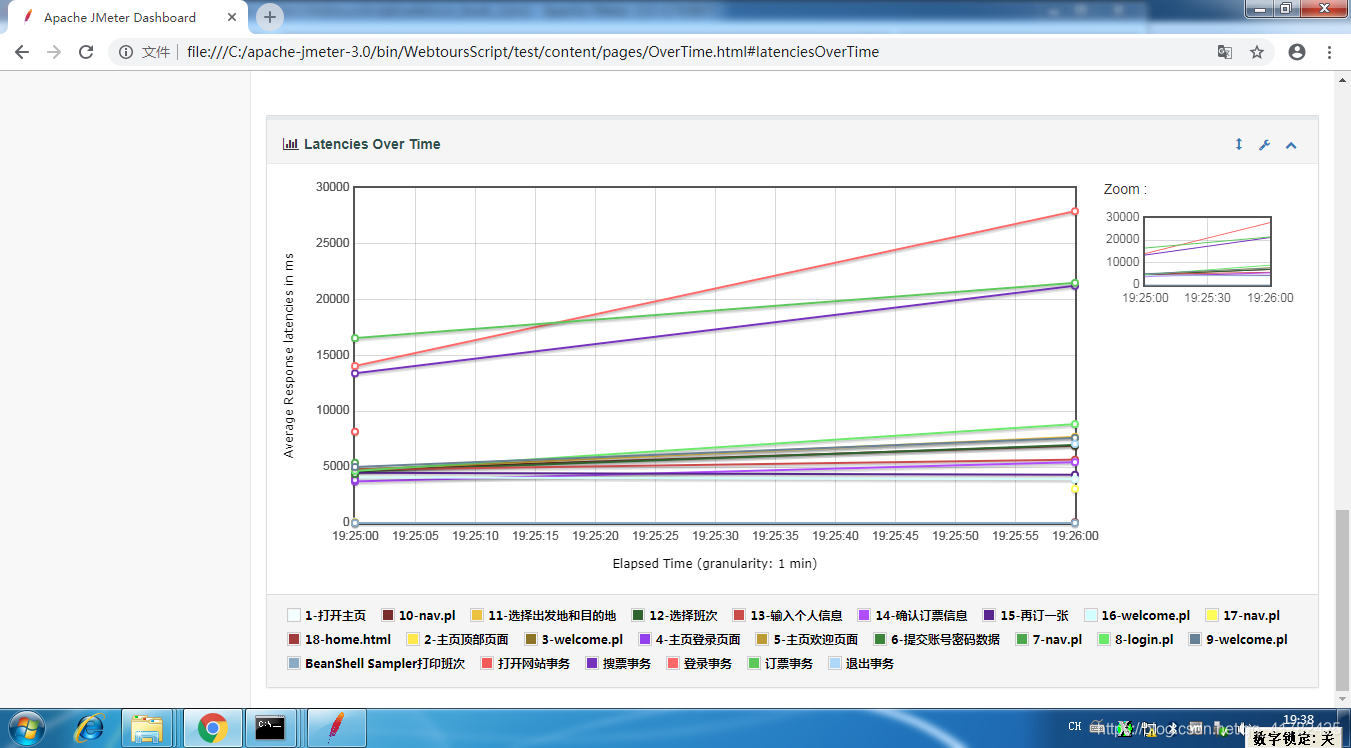Toggle the 搜票事务 legend entry
Screen dimensions: 1351x748
(x=618, y=663)
